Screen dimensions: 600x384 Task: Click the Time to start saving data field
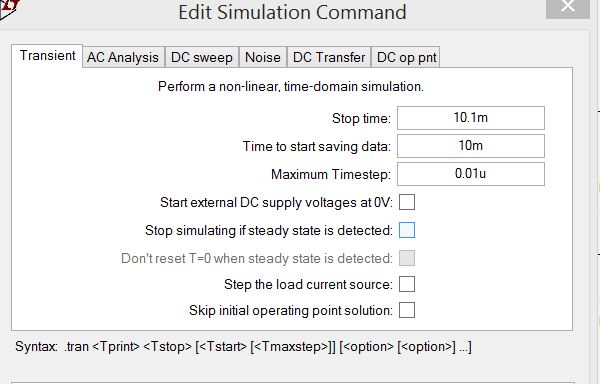click(x=471, y=146)
